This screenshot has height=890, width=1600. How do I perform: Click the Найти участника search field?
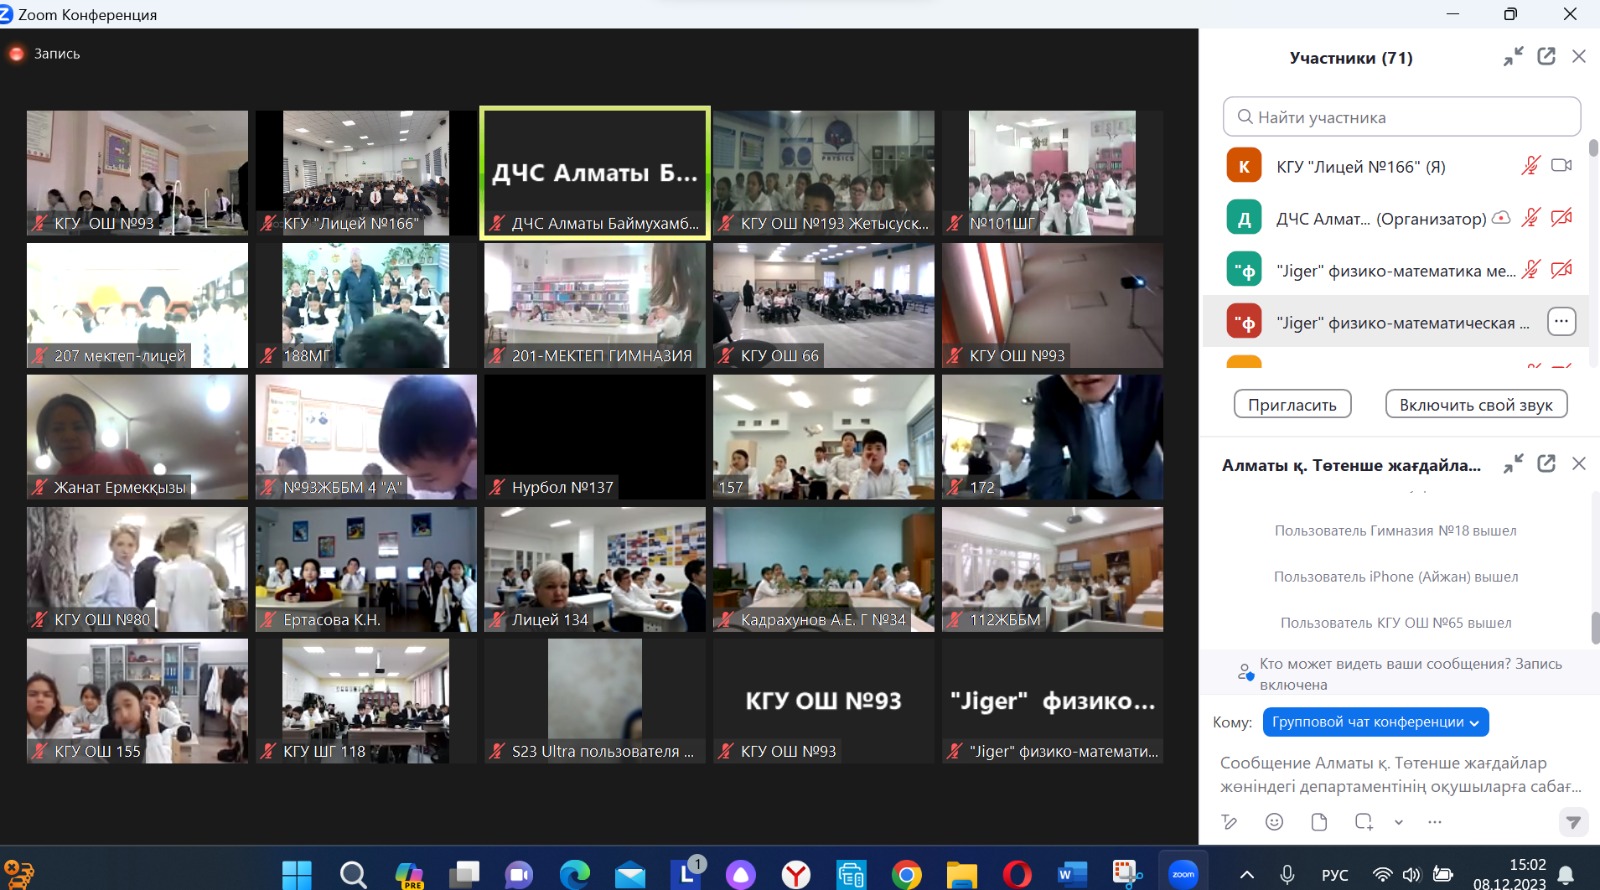1401,117
